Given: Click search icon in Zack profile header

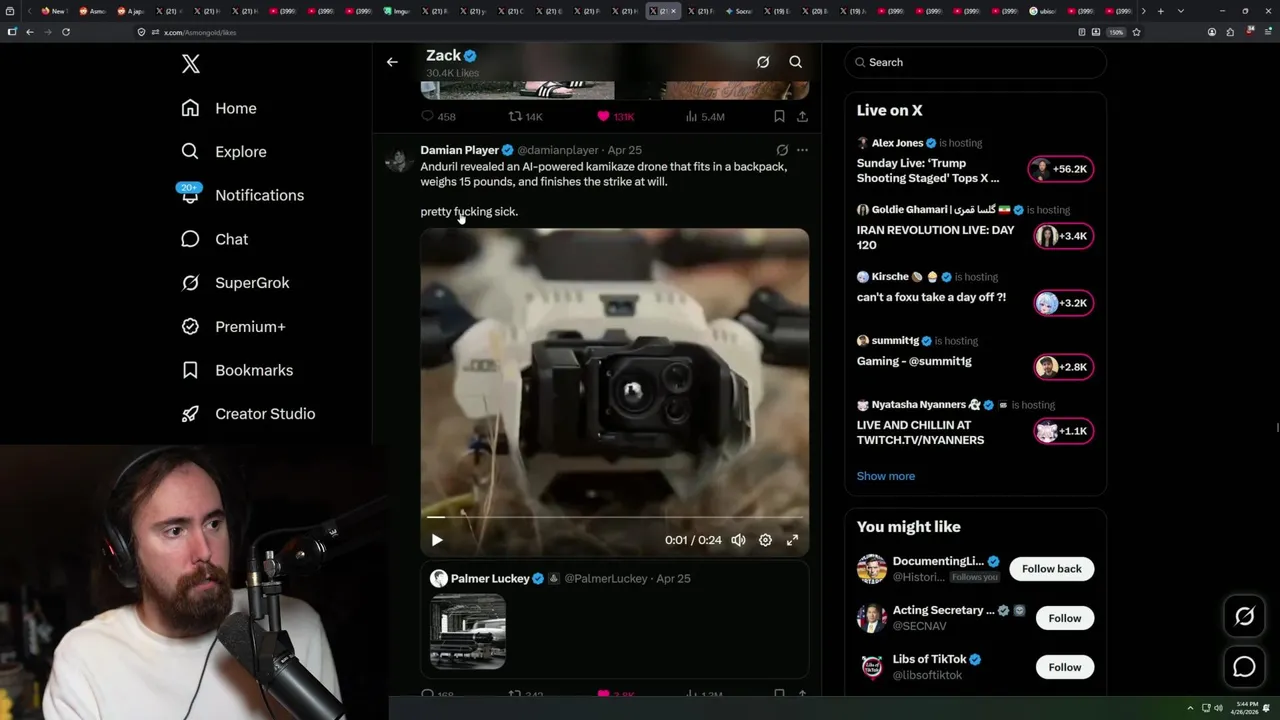Looking at the screenshot, I should 796,62.
